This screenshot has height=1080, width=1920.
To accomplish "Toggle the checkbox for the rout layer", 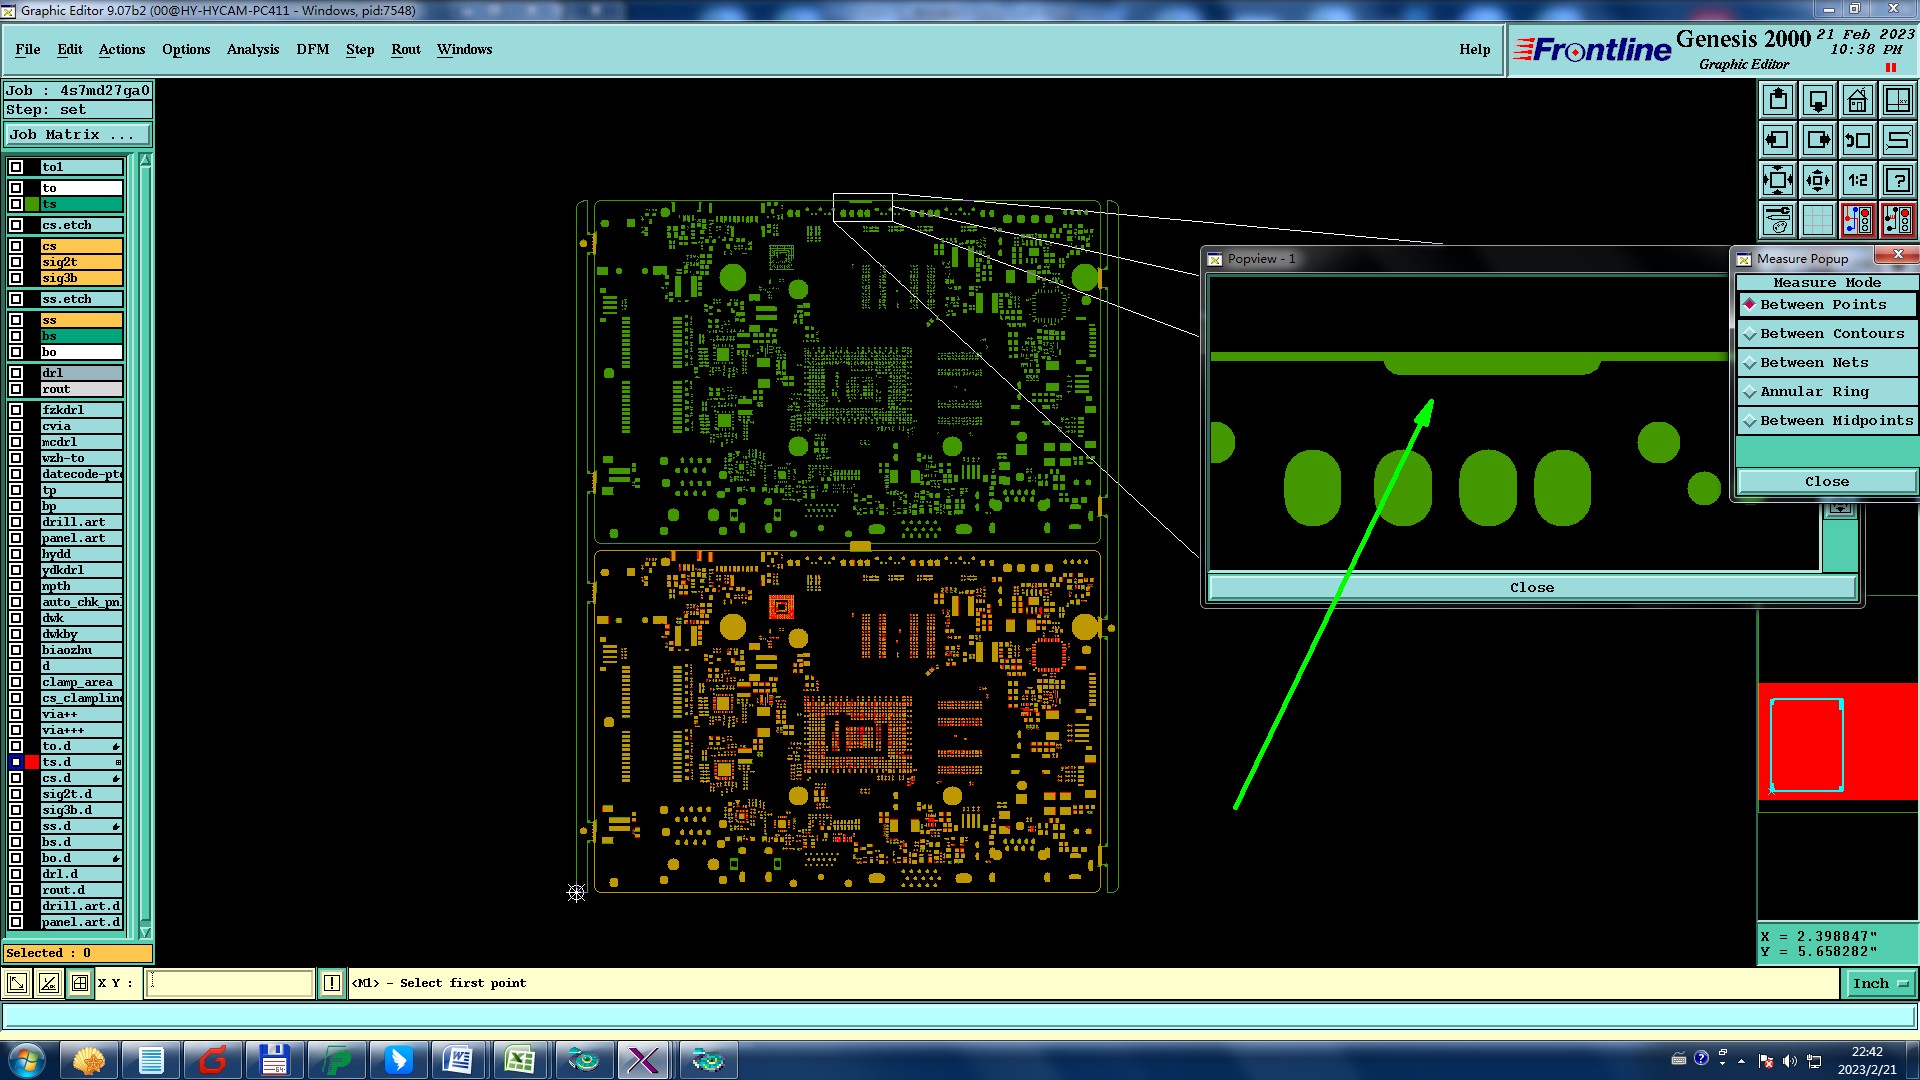I will point(16,389).
